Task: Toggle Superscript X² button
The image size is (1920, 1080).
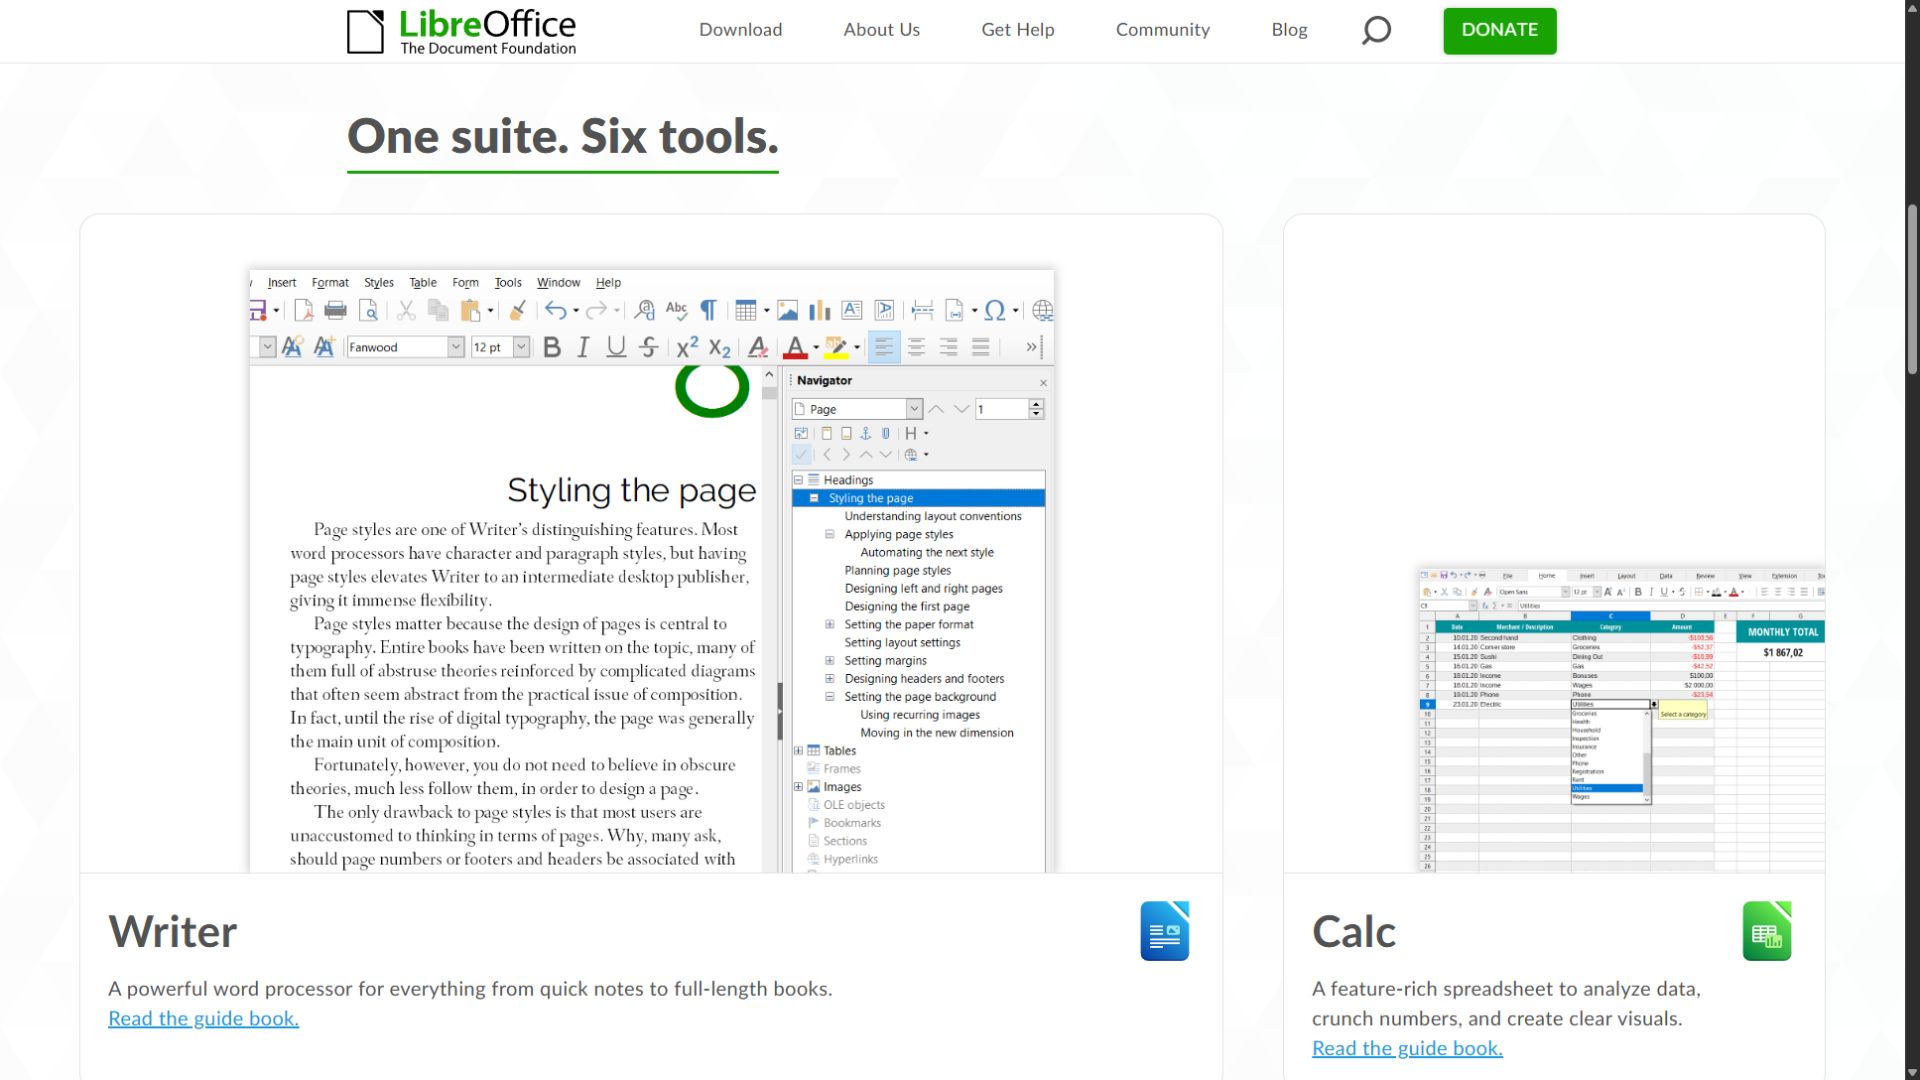Action: coord(687,347)
